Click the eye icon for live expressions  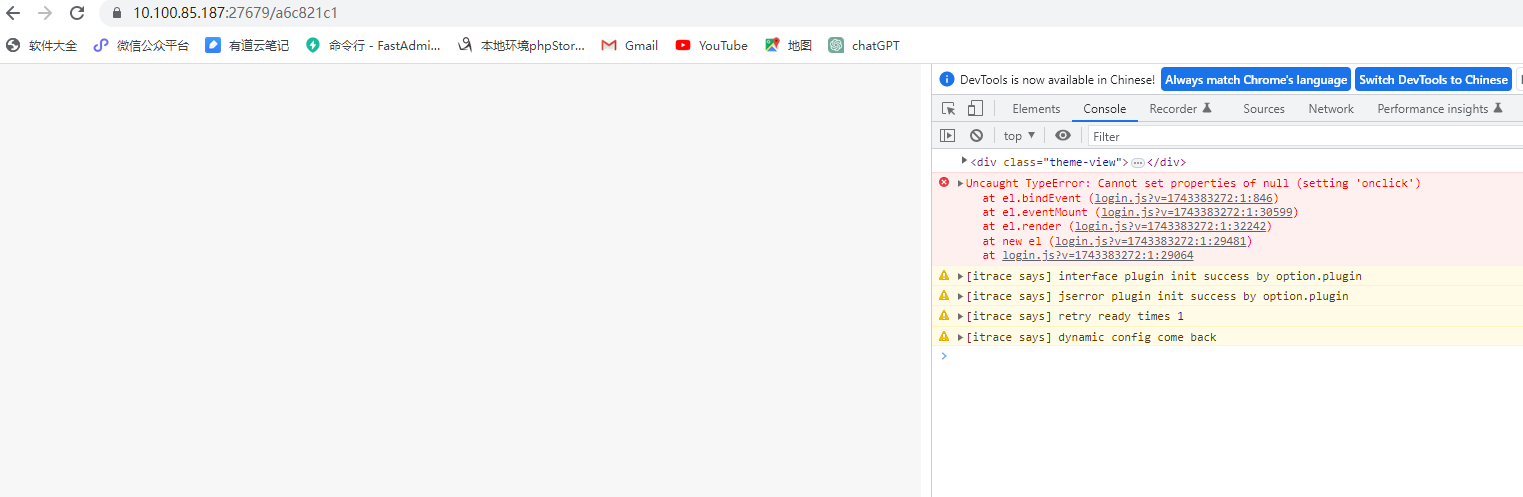tap(1062, 136)
